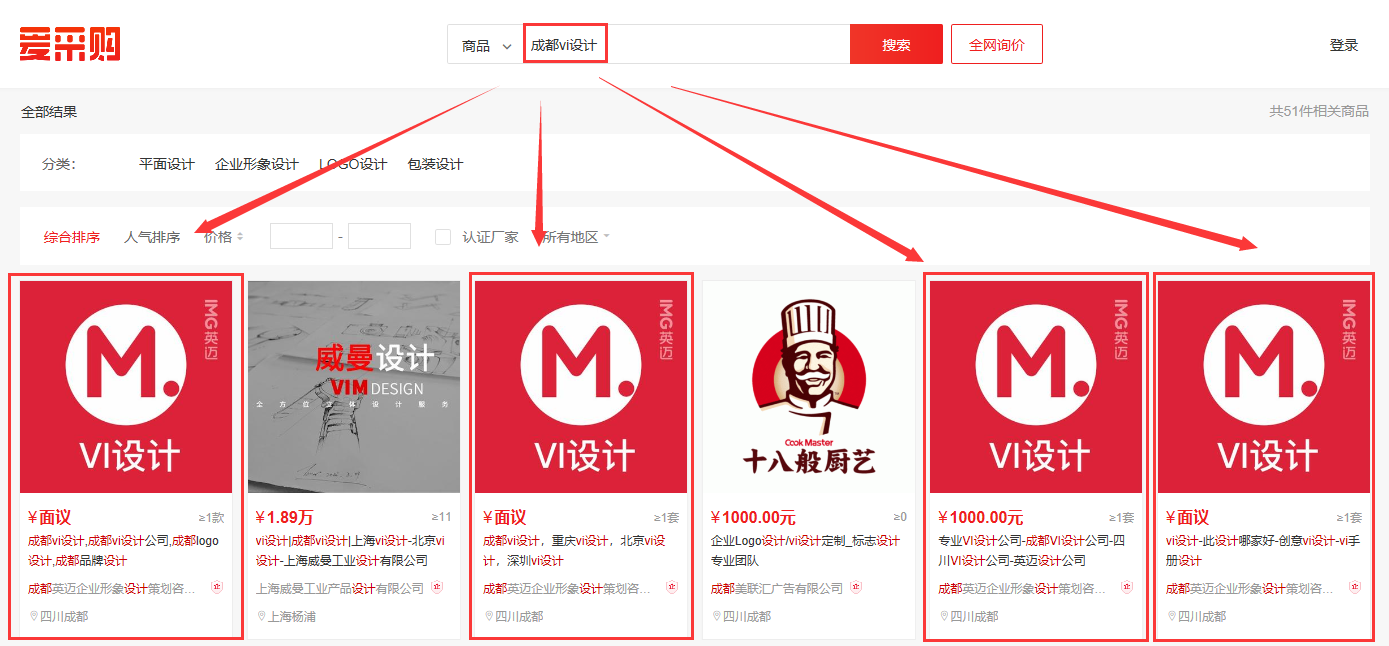The height and width of the screenshot is (646, 1389).
Task: Filter by 包装设计 category
Action: pos(435,164)
